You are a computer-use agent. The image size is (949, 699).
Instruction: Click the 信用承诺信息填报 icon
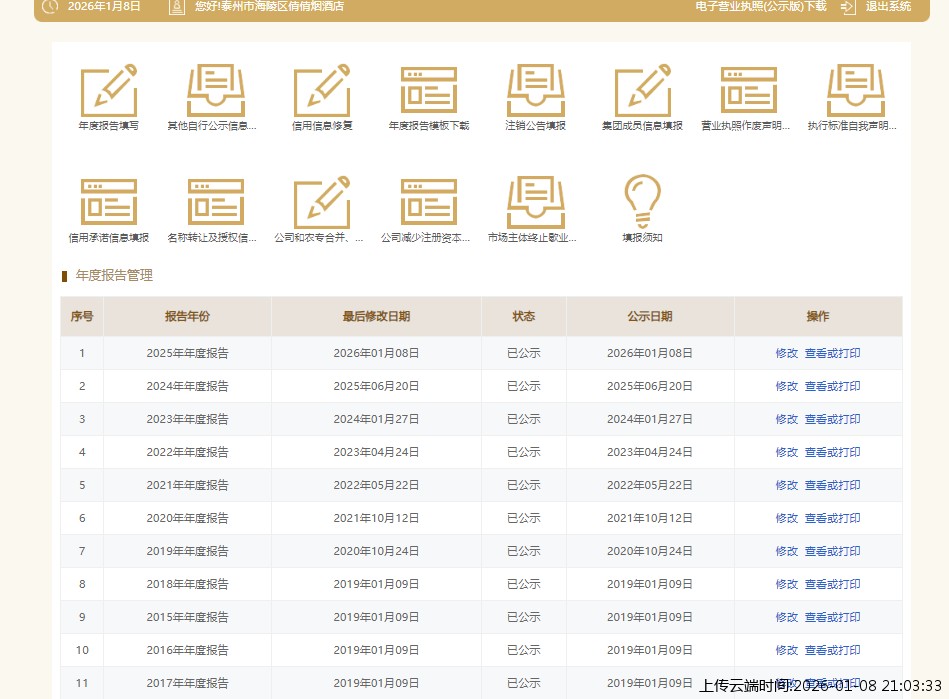pos(108,203)
